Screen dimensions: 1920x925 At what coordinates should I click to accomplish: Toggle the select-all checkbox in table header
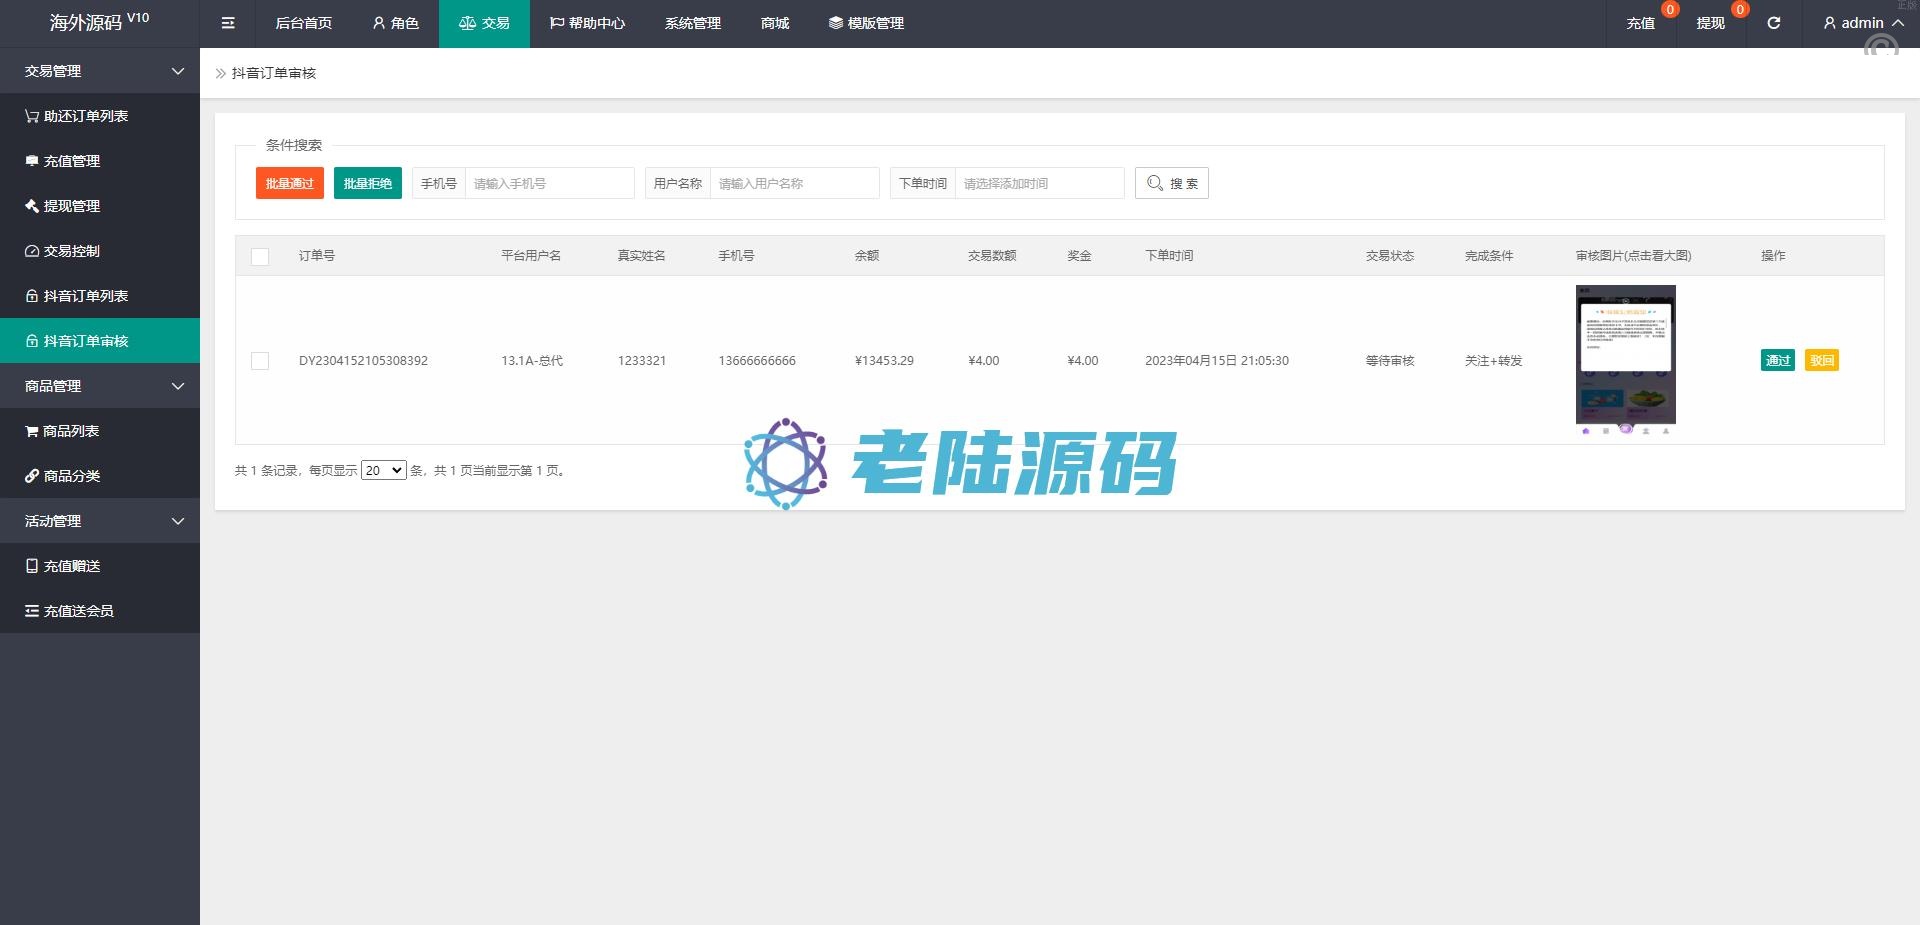260,256
